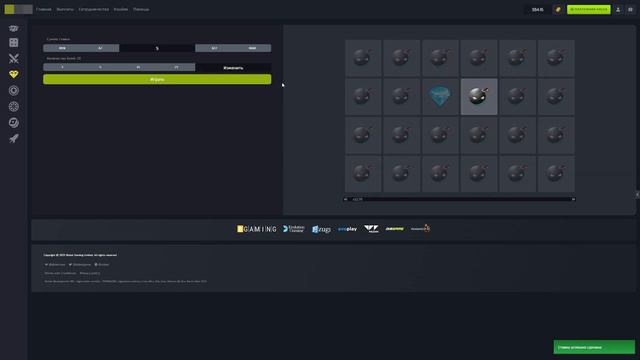640x360 pixels.
Task: Open the second social link in the footer
Action: (x=80, y=264)
